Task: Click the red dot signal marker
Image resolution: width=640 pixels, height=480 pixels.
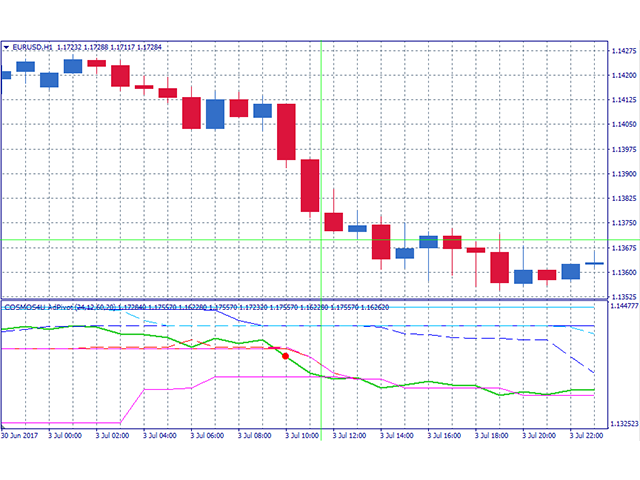Action: 286,355
